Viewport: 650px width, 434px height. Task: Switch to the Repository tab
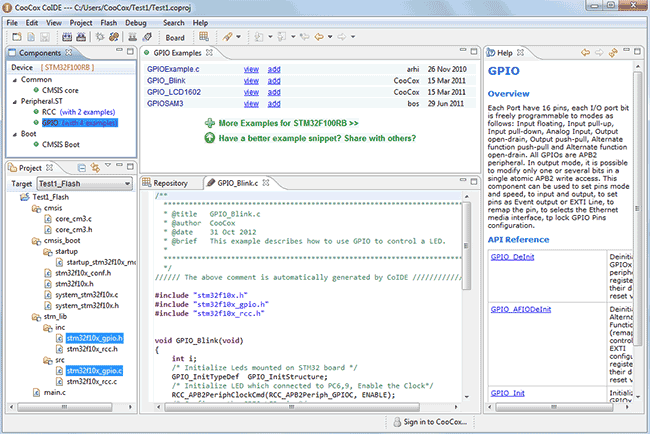169,184
